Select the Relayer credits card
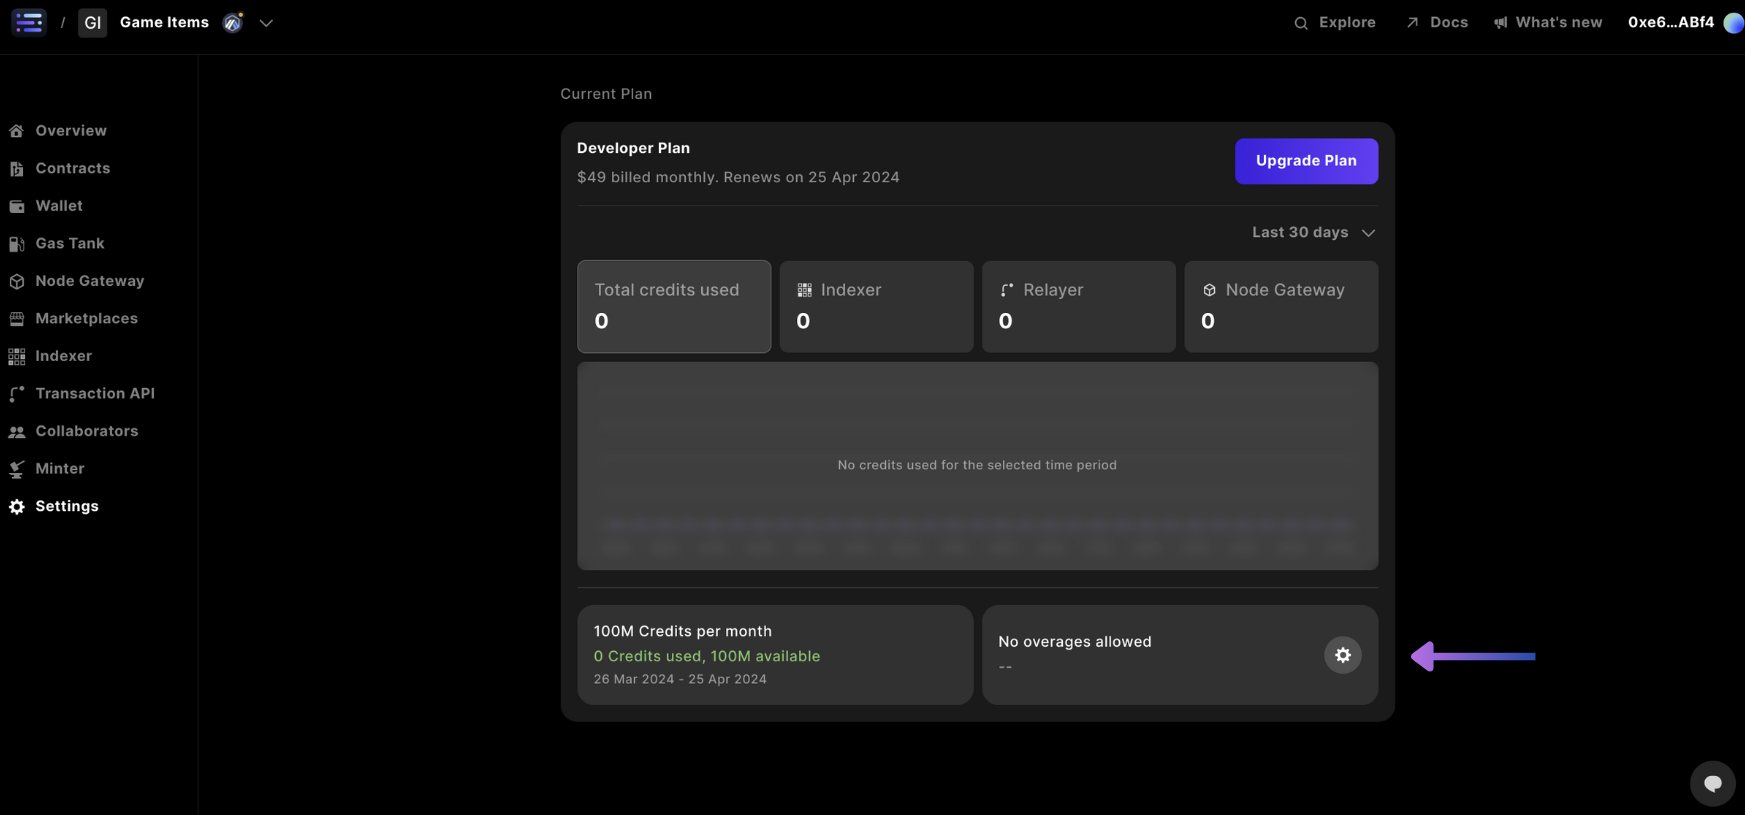 (1079, 307)
